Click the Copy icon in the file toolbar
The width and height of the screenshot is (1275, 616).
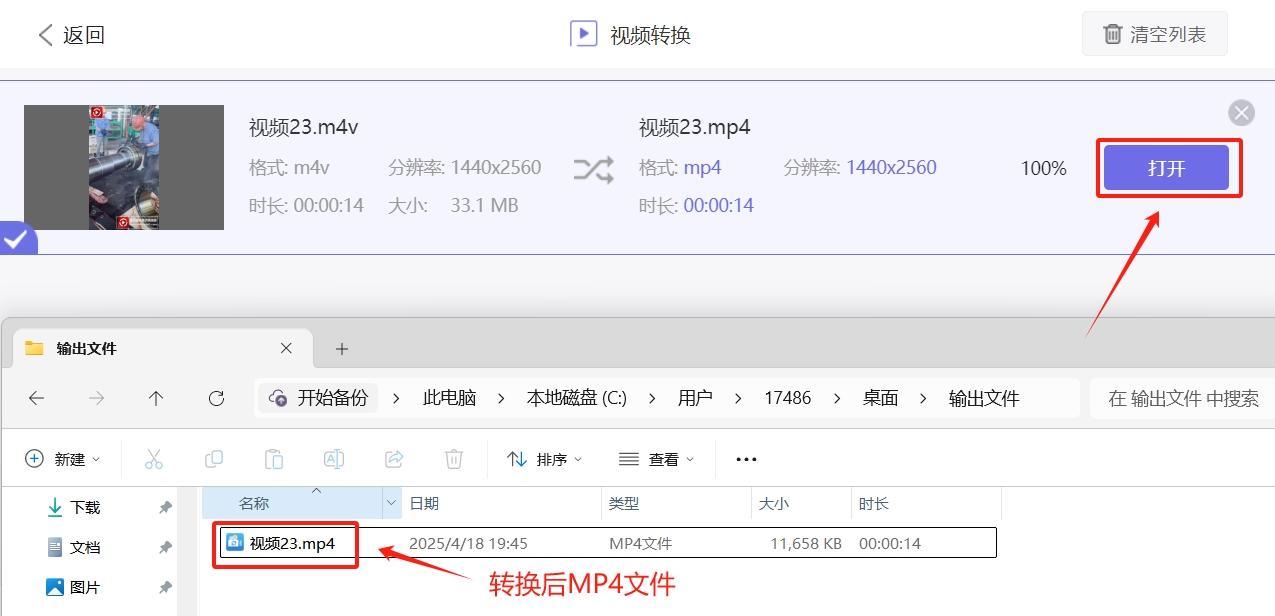pyautogui.click(x=213, y=458)
